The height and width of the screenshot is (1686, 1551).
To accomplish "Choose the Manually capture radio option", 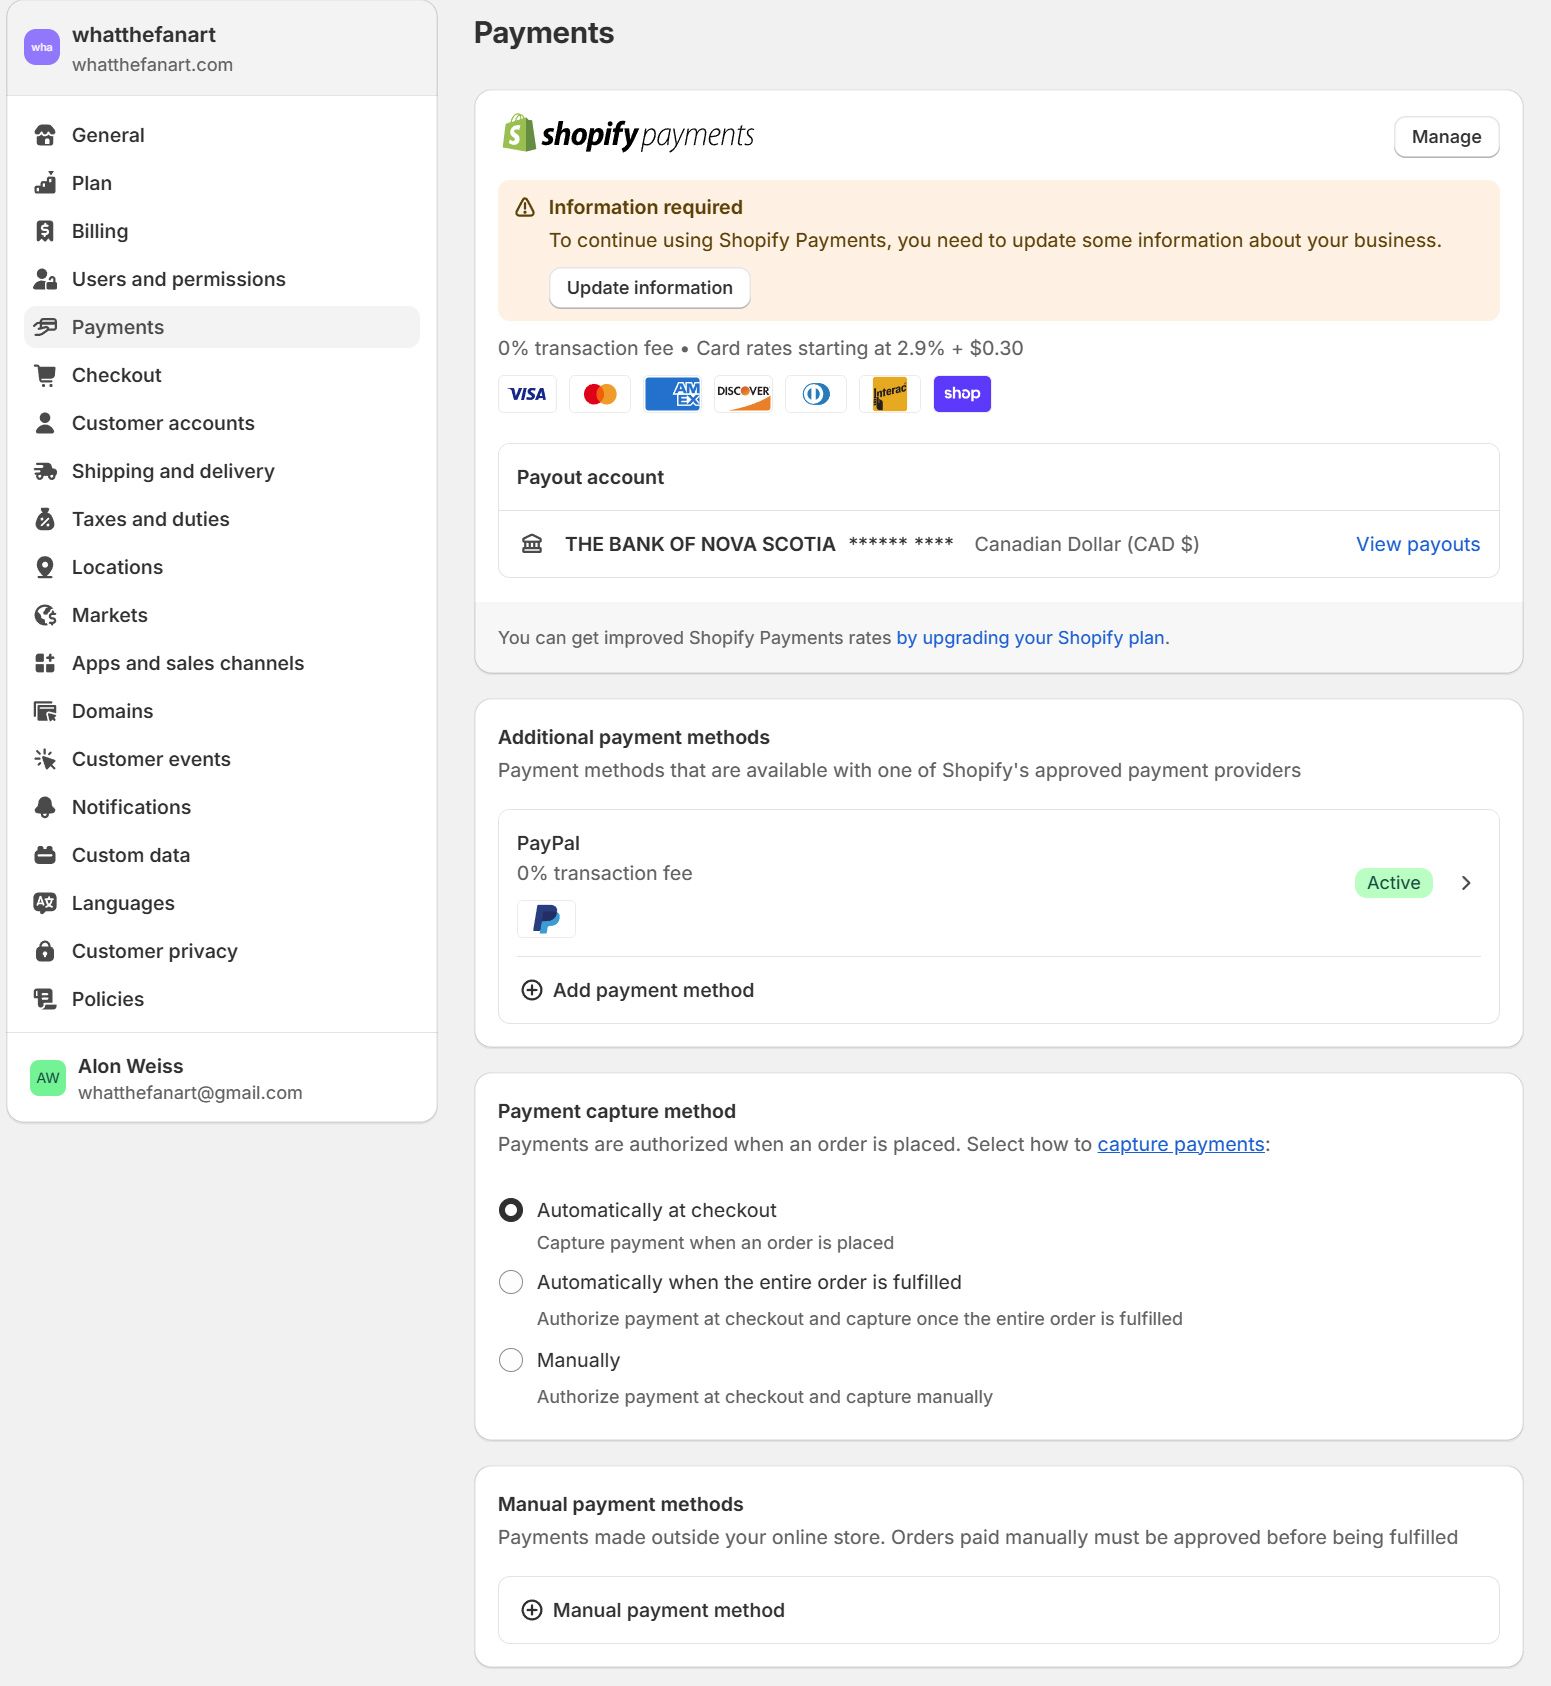I will point(511,1360).
